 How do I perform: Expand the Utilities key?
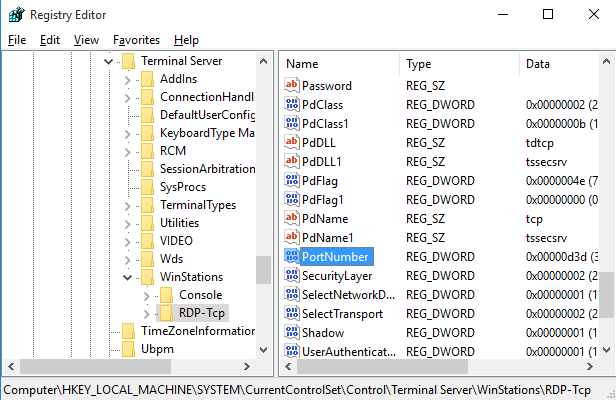[x=127, y=224]
